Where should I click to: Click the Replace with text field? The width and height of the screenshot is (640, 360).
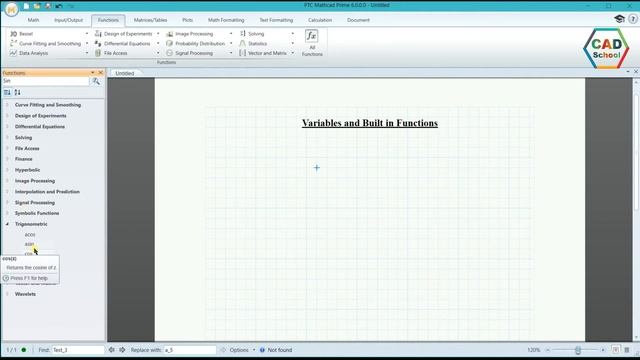point(190,350)
